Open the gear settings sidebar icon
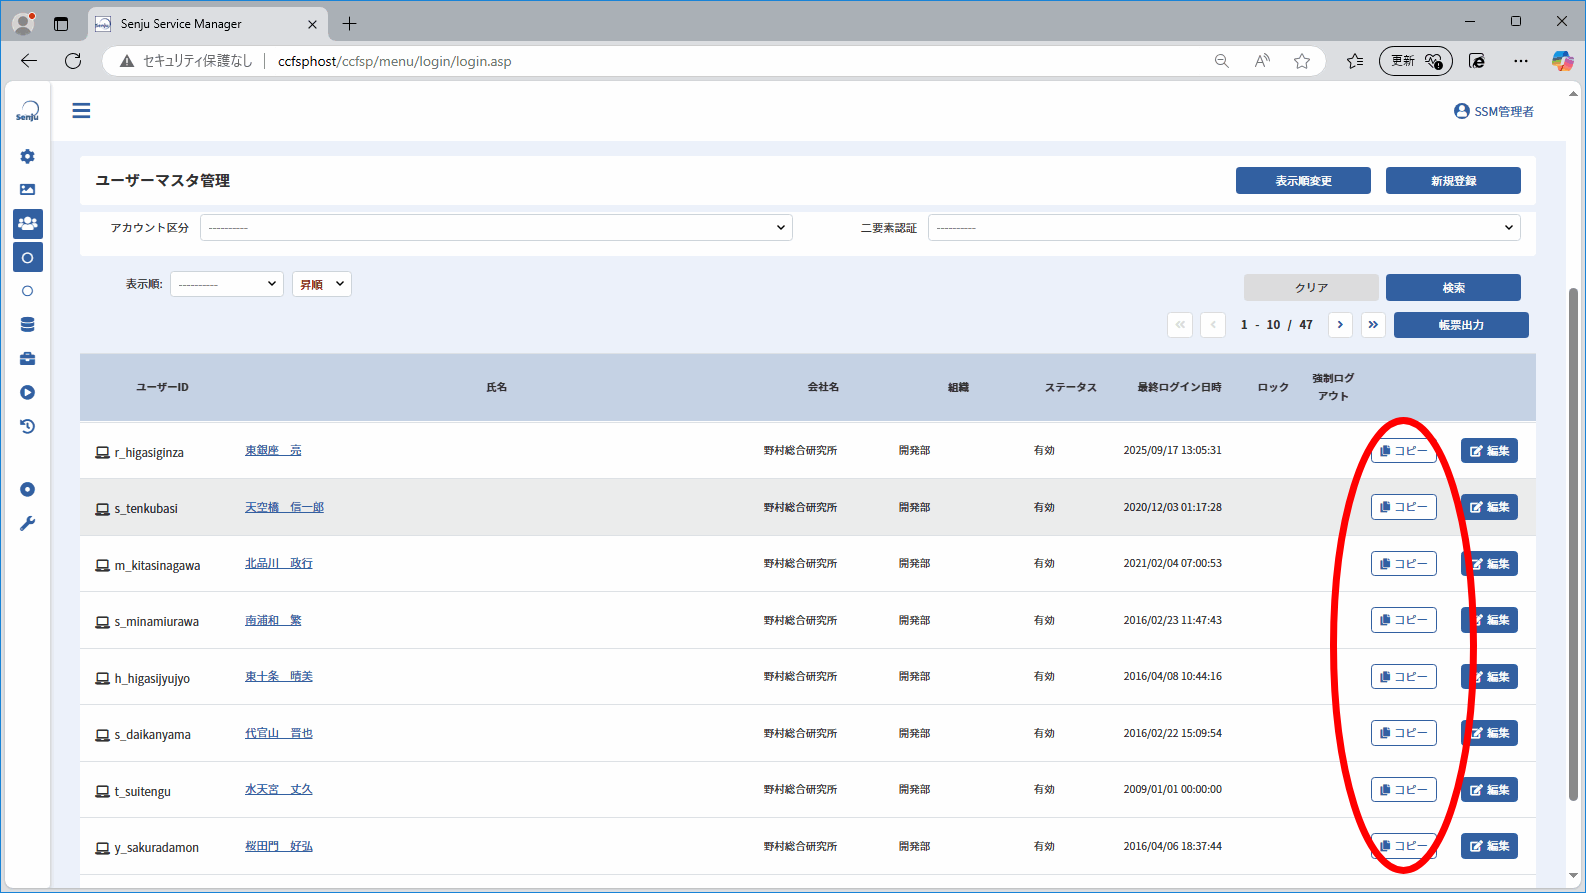 tap(28, 156)
